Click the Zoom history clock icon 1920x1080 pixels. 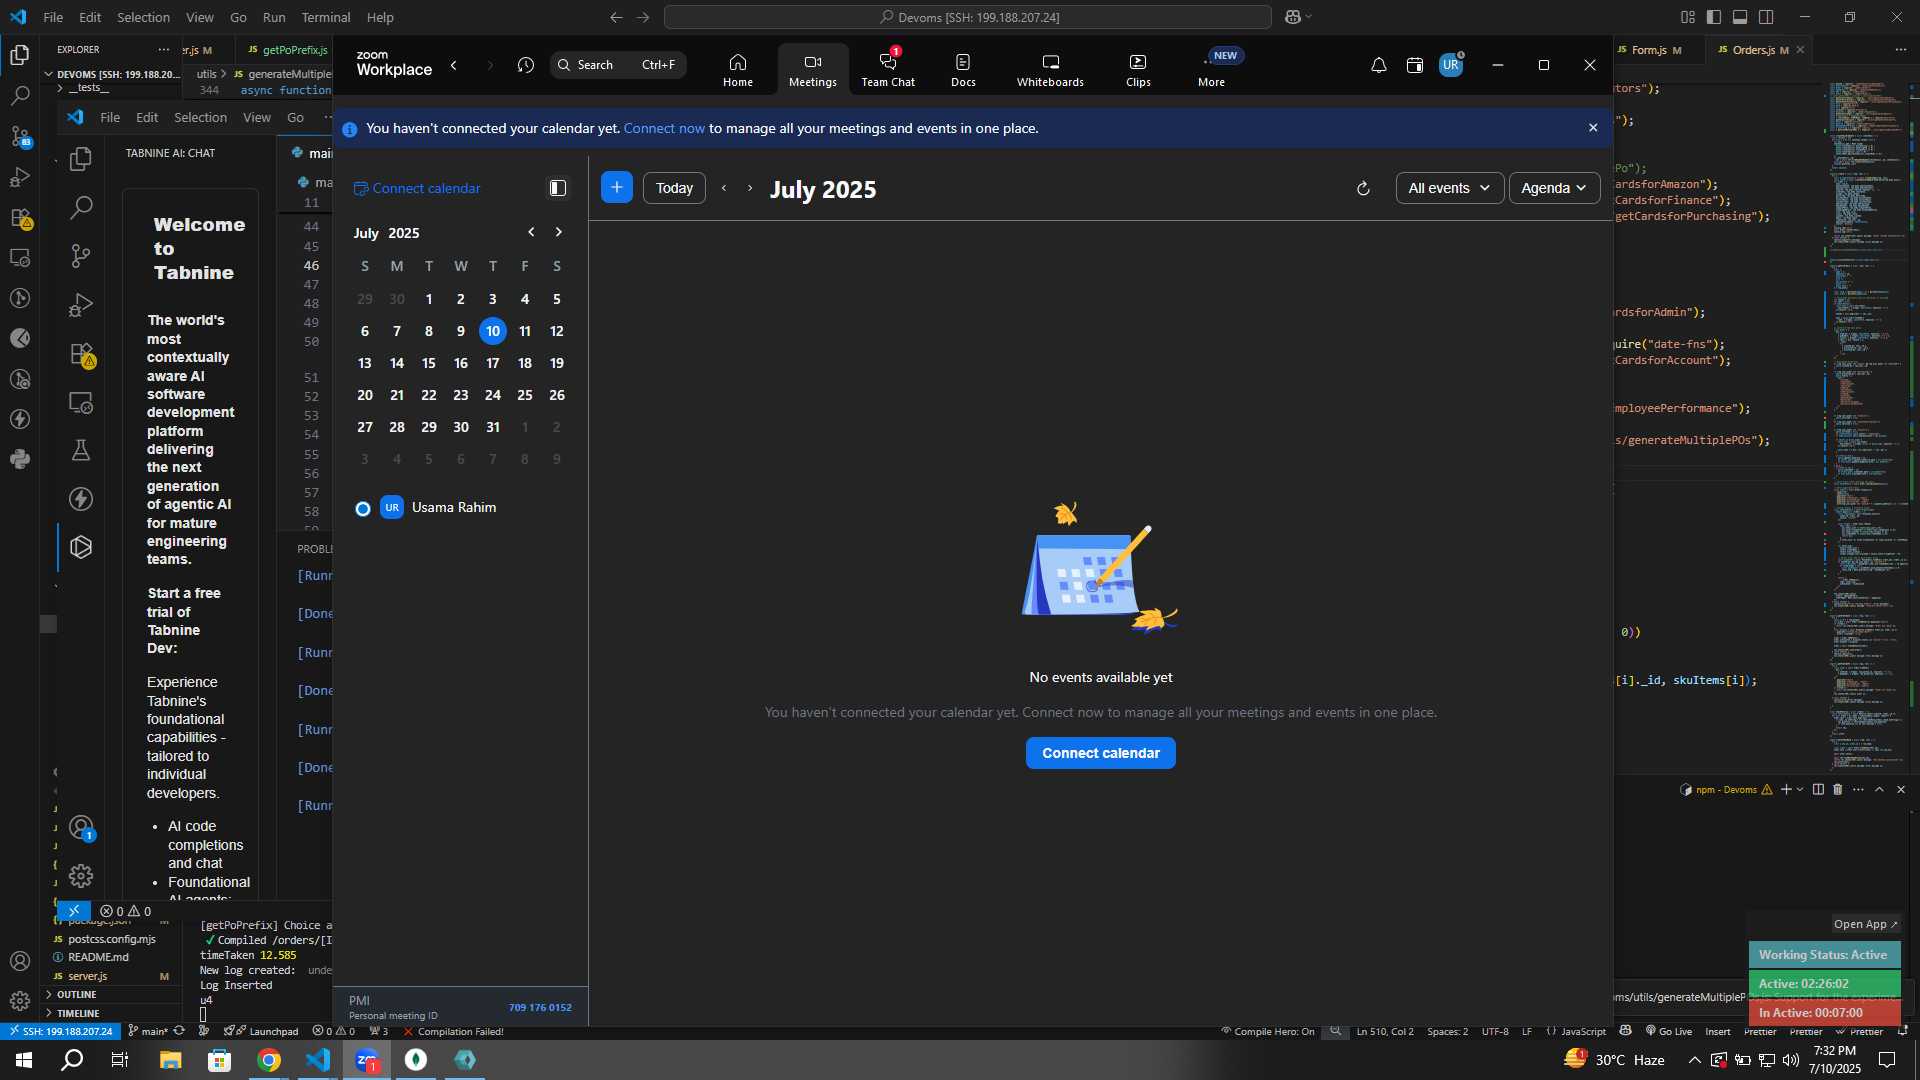click(x=526, y=65)
